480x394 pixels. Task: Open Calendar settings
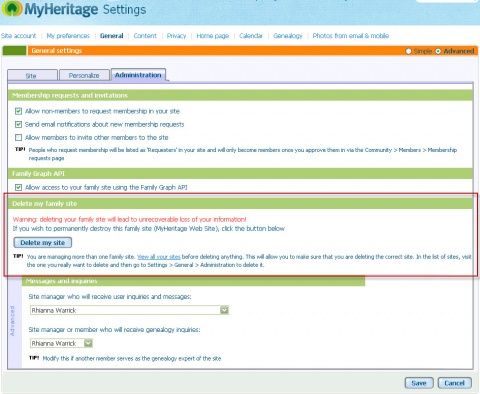(x=251, y=36)
